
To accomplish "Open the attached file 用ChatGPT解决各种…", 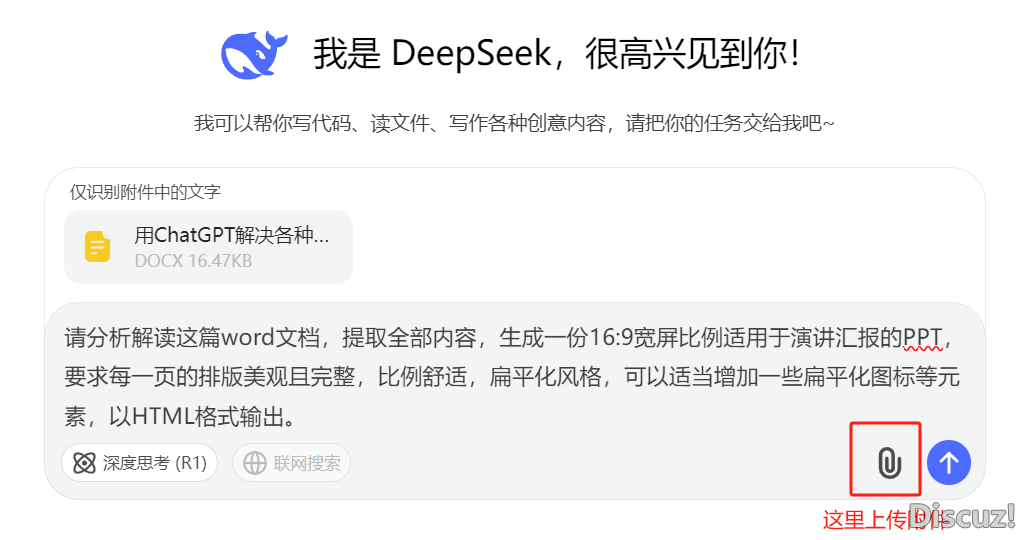I will pyautogui.click(x=231, y=236).
